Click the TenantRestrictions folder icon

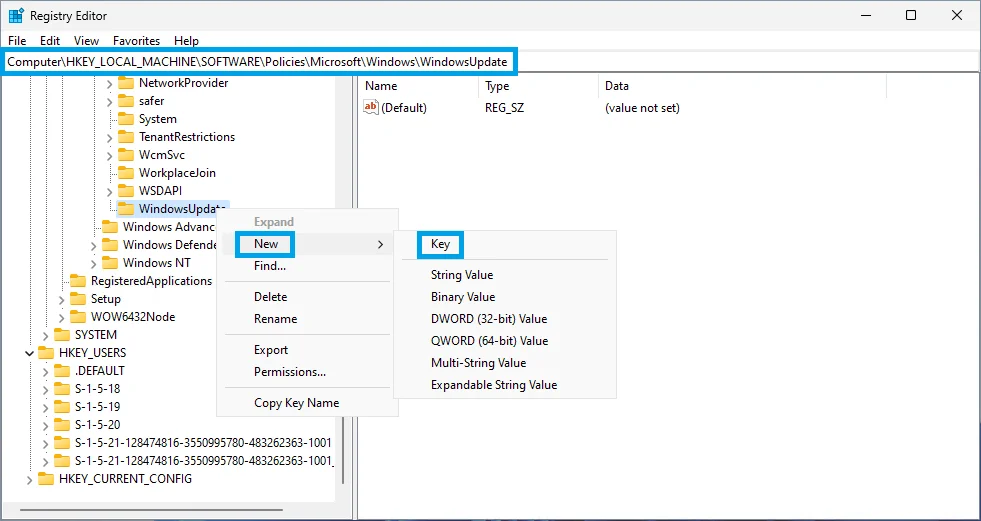[126, 137]
